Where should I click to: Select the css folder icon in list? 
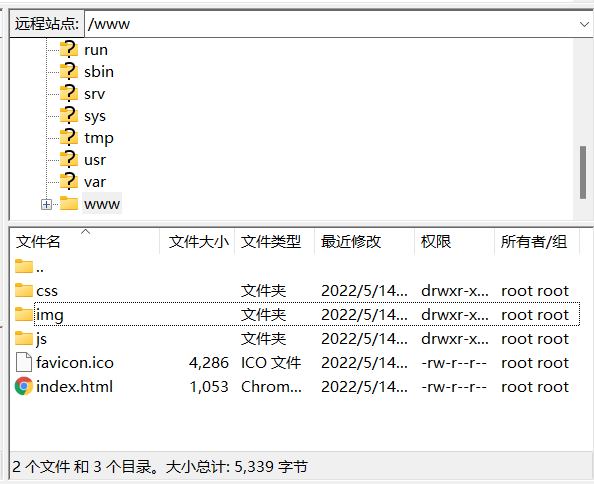tap(24, 290)
